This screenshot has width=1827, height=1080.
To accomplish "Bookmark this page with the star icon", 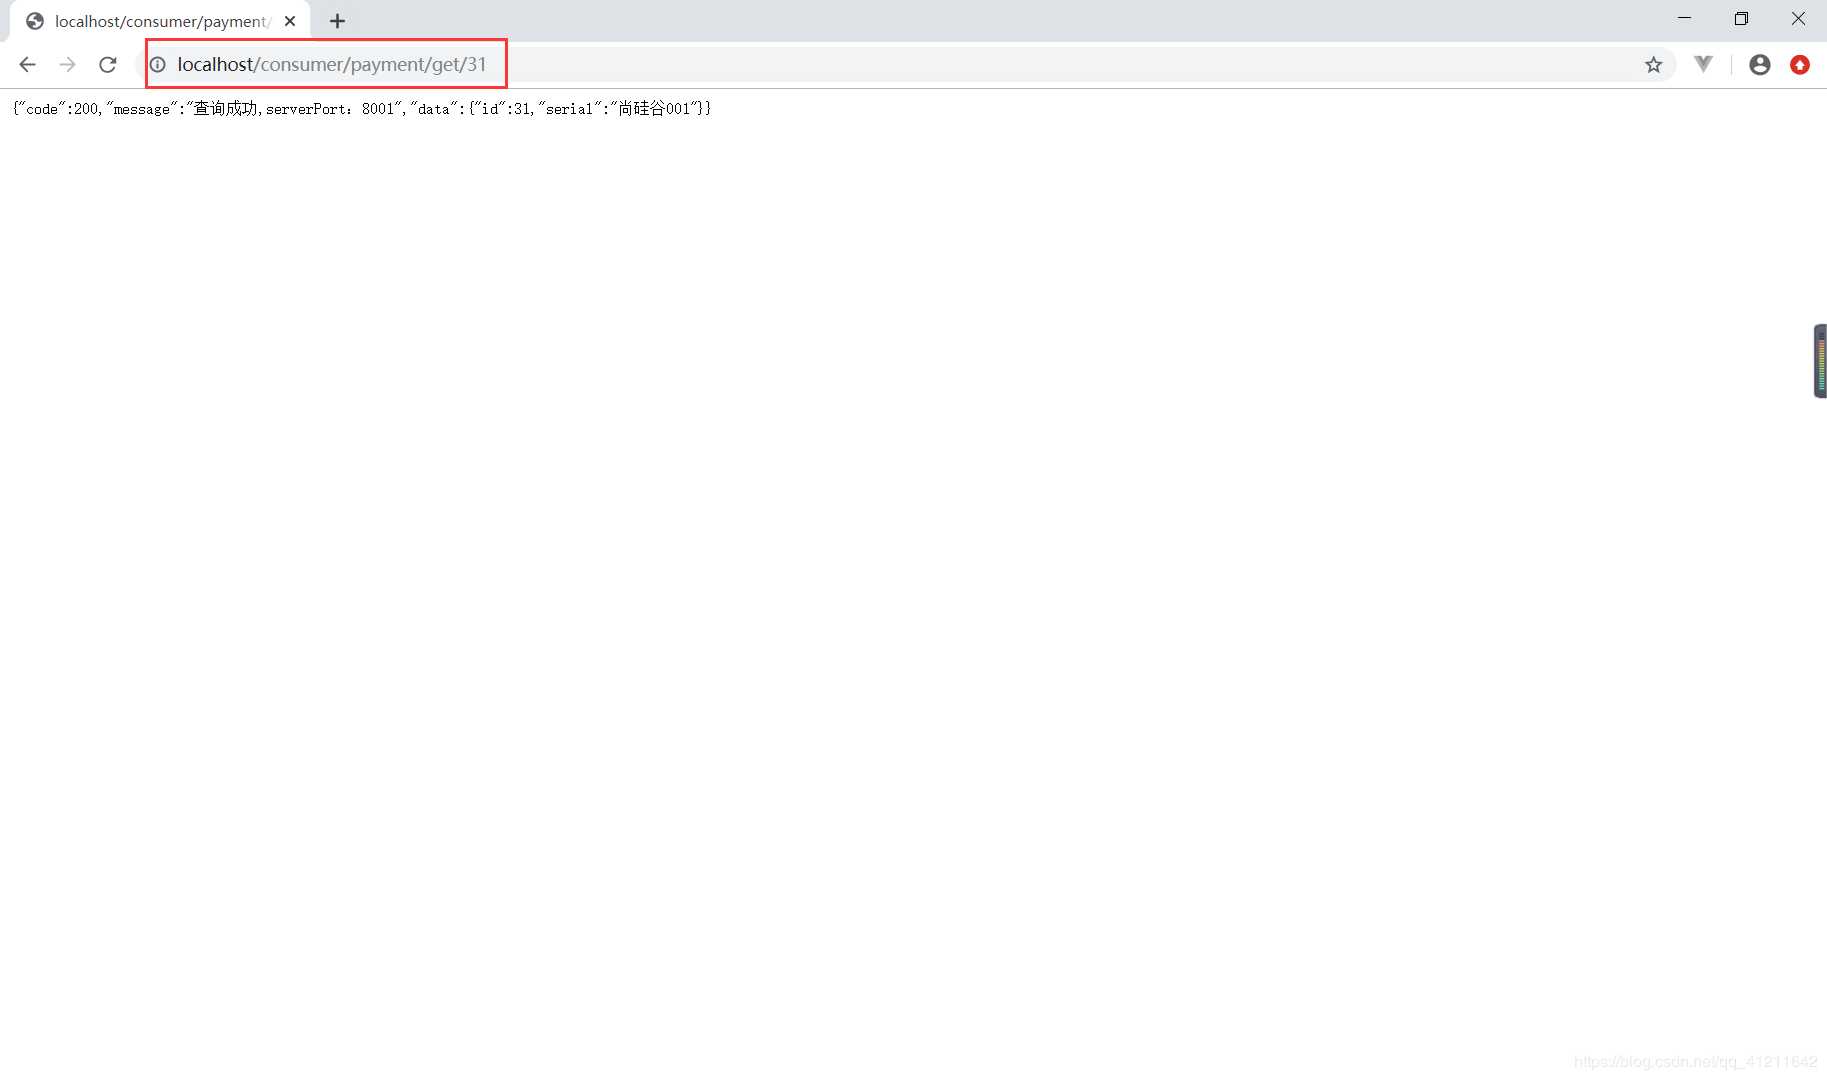I will tap(1653, 65).
